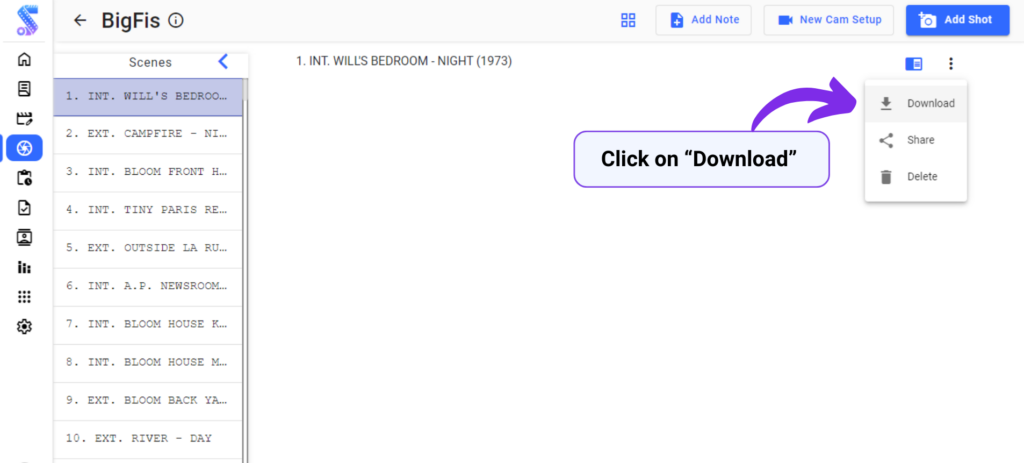The image size is (1024, 463).
Task: Open the bar chart reports icon
Action: [24, 267]
